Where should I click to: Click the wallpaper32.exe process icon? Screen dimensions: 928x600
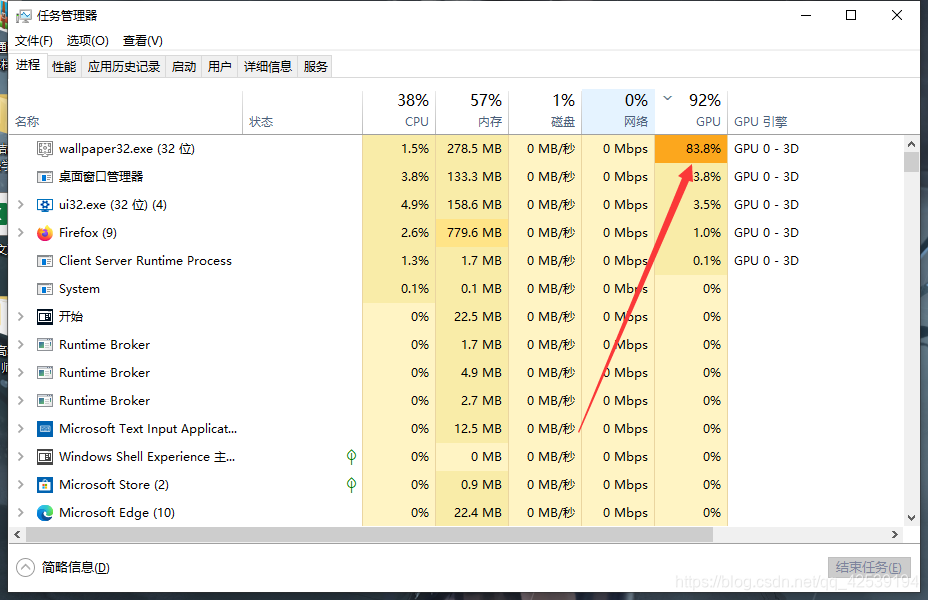(44, 149)
